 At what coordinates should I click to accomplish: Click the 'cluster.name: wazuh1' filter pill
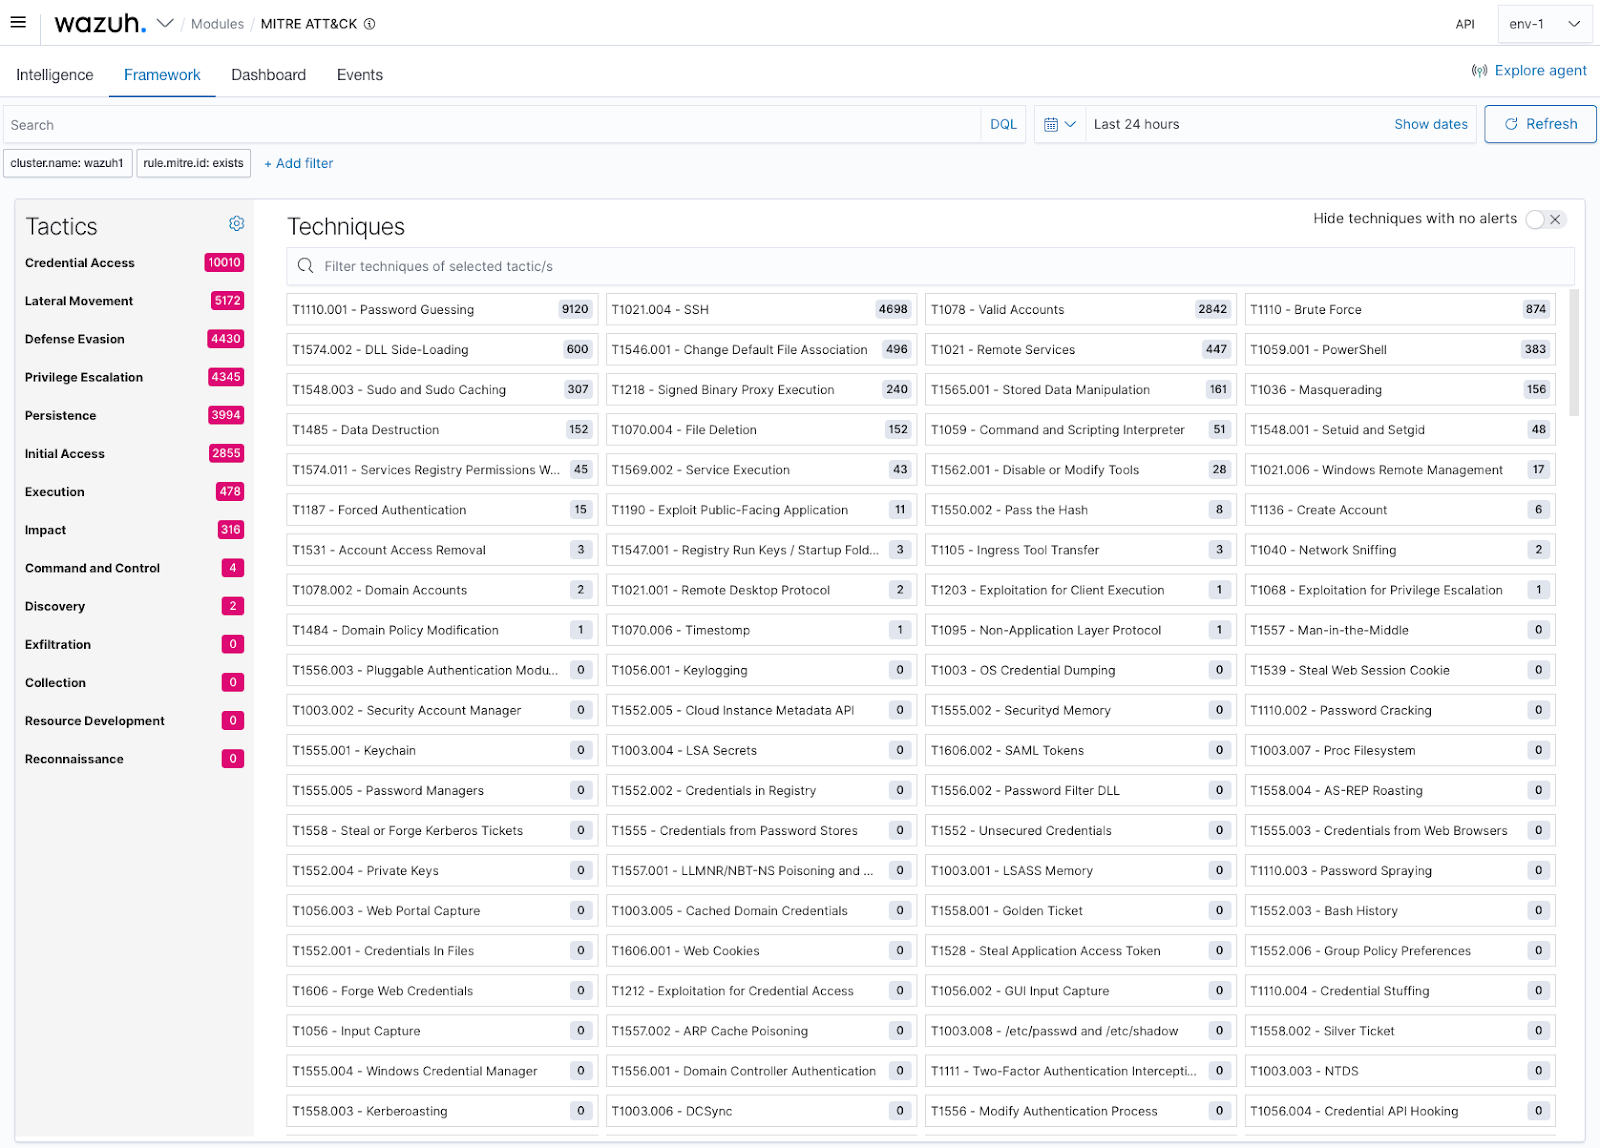pyautogui.click(x=67, y=162)
